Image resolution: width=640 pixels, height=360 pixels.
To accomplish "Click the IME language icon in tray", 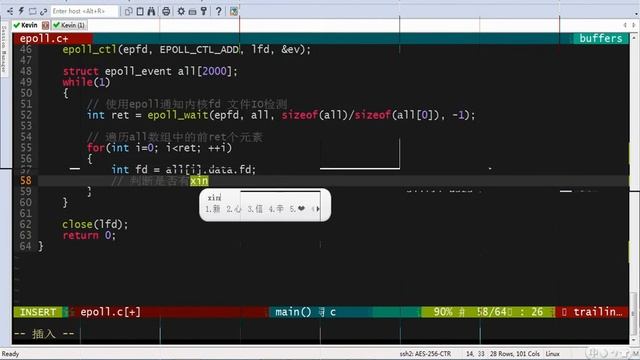I will point(593,353).
